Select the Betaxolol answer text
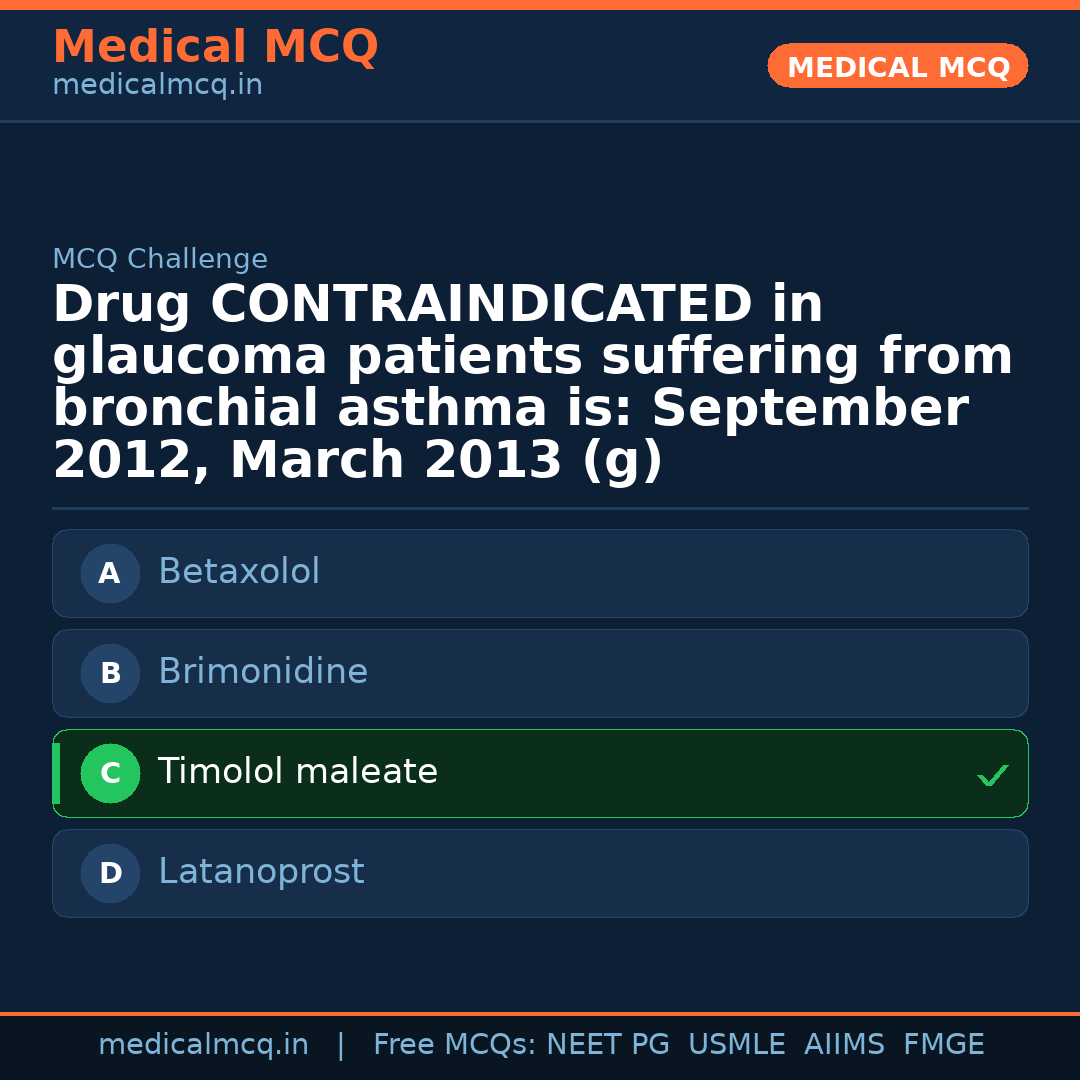This screenshot has height=1080, width=1080. point(239,572)
